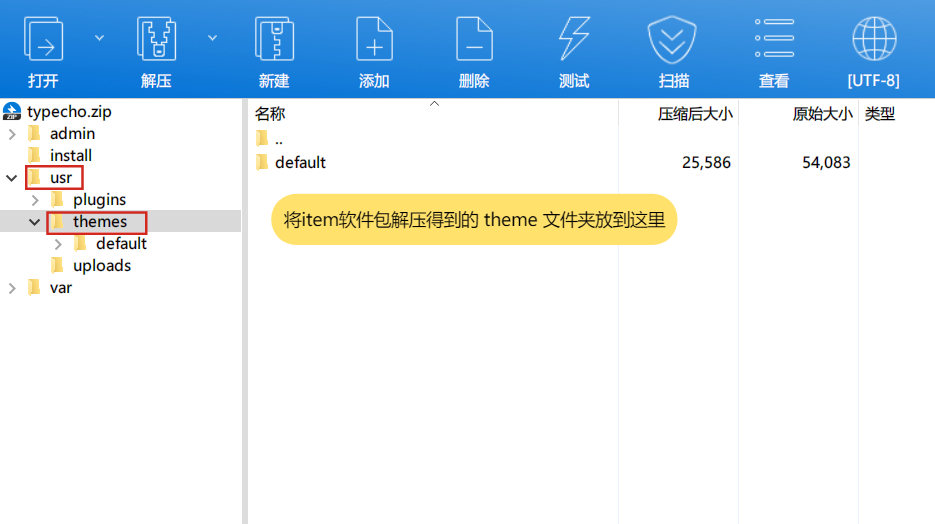Expand the var folder node
The width and height of the screenshot is (935, 524).
coord(12,288)
